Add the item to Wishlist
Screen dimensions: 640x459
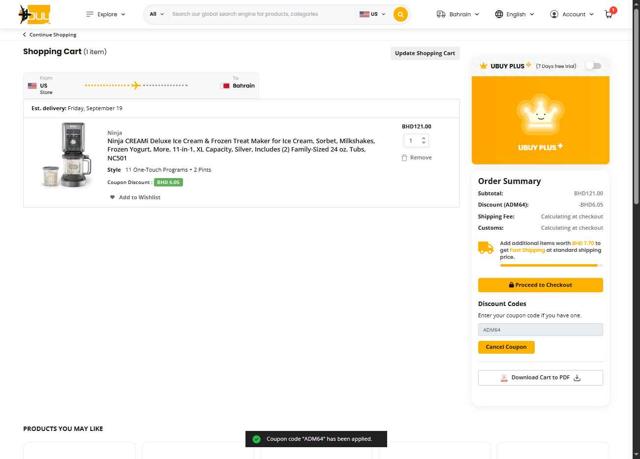tap(135, 197)
